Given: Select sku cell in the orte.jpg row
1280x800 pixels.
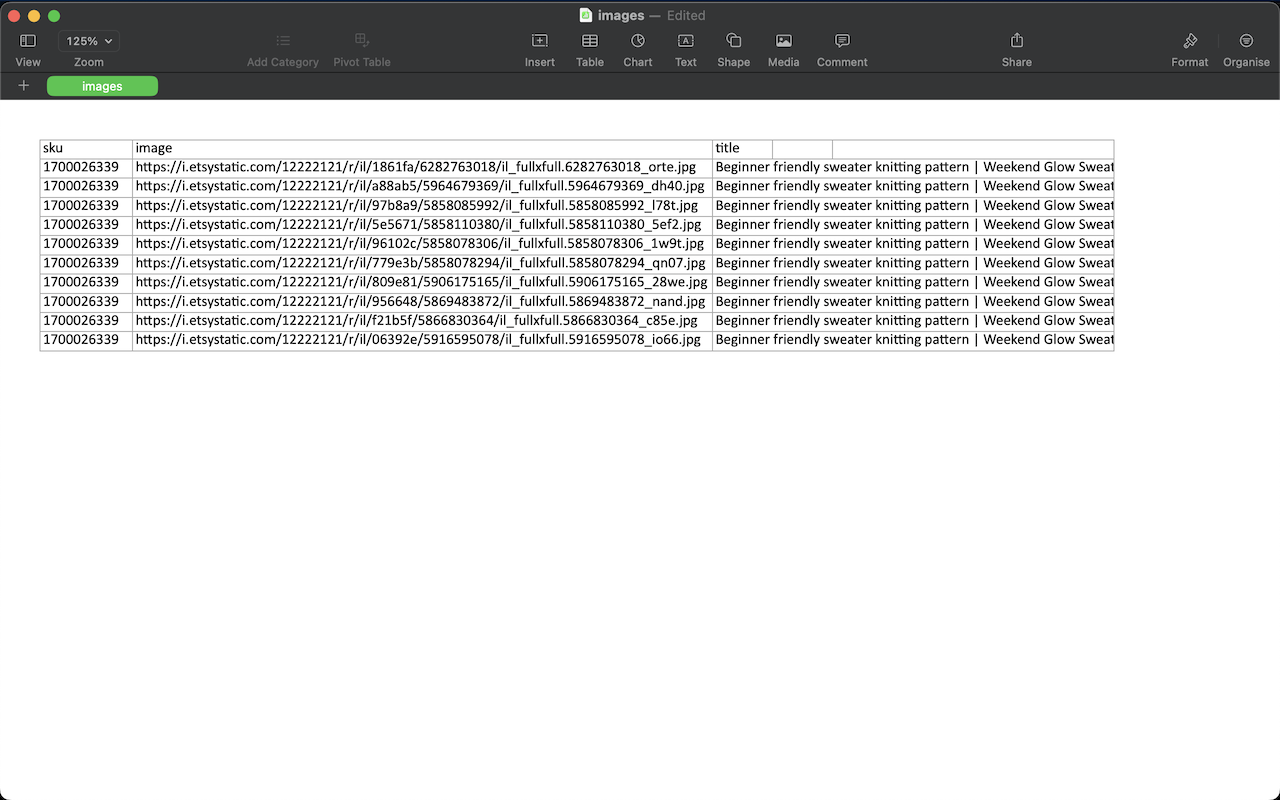Looking at the screenshot, I should pos(86,167).
